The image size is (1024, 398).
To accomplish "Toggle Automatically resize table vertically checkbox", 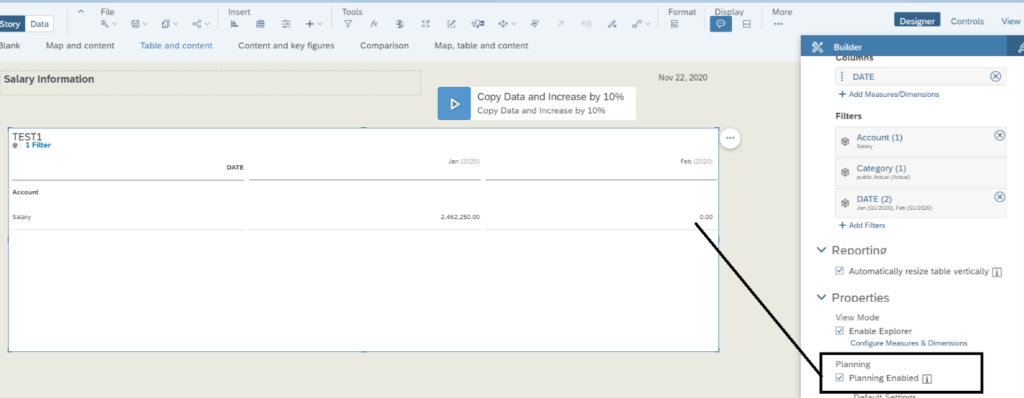I will point(839,271).
